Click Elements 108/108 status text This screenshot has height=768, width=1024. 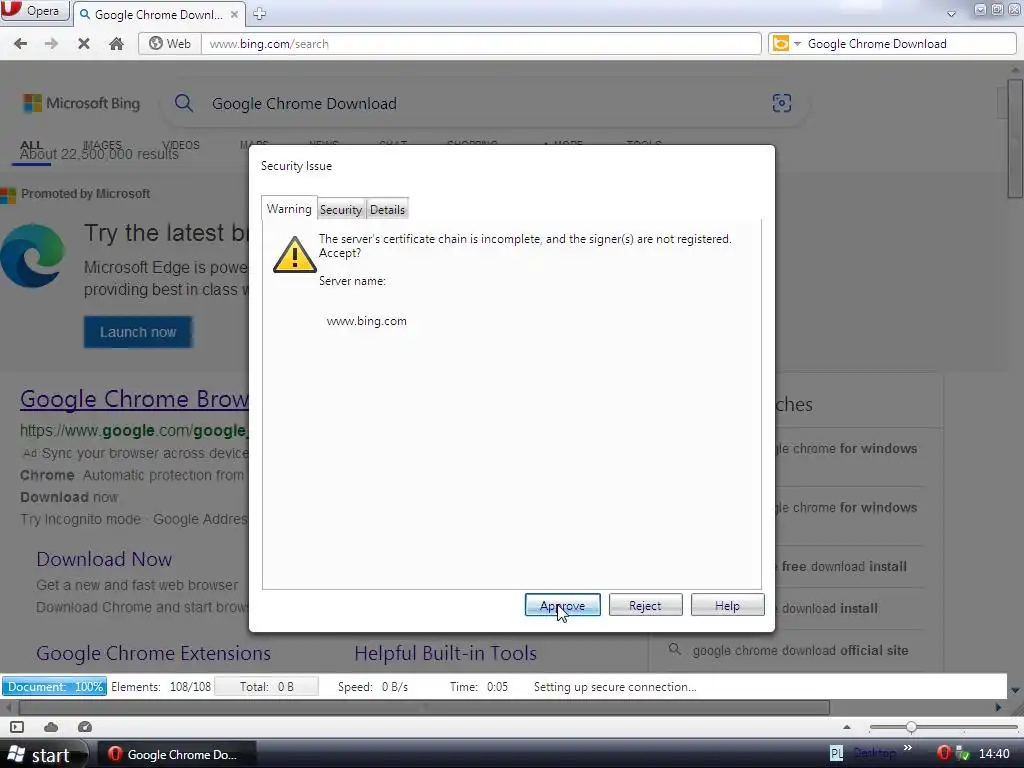pyautogui.click(x=161, y=686)
